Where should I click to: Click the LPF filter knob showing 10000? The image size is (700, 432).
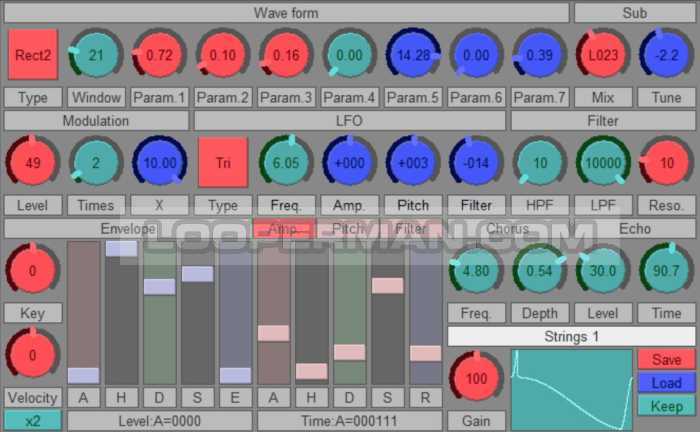tap(602, 163)
